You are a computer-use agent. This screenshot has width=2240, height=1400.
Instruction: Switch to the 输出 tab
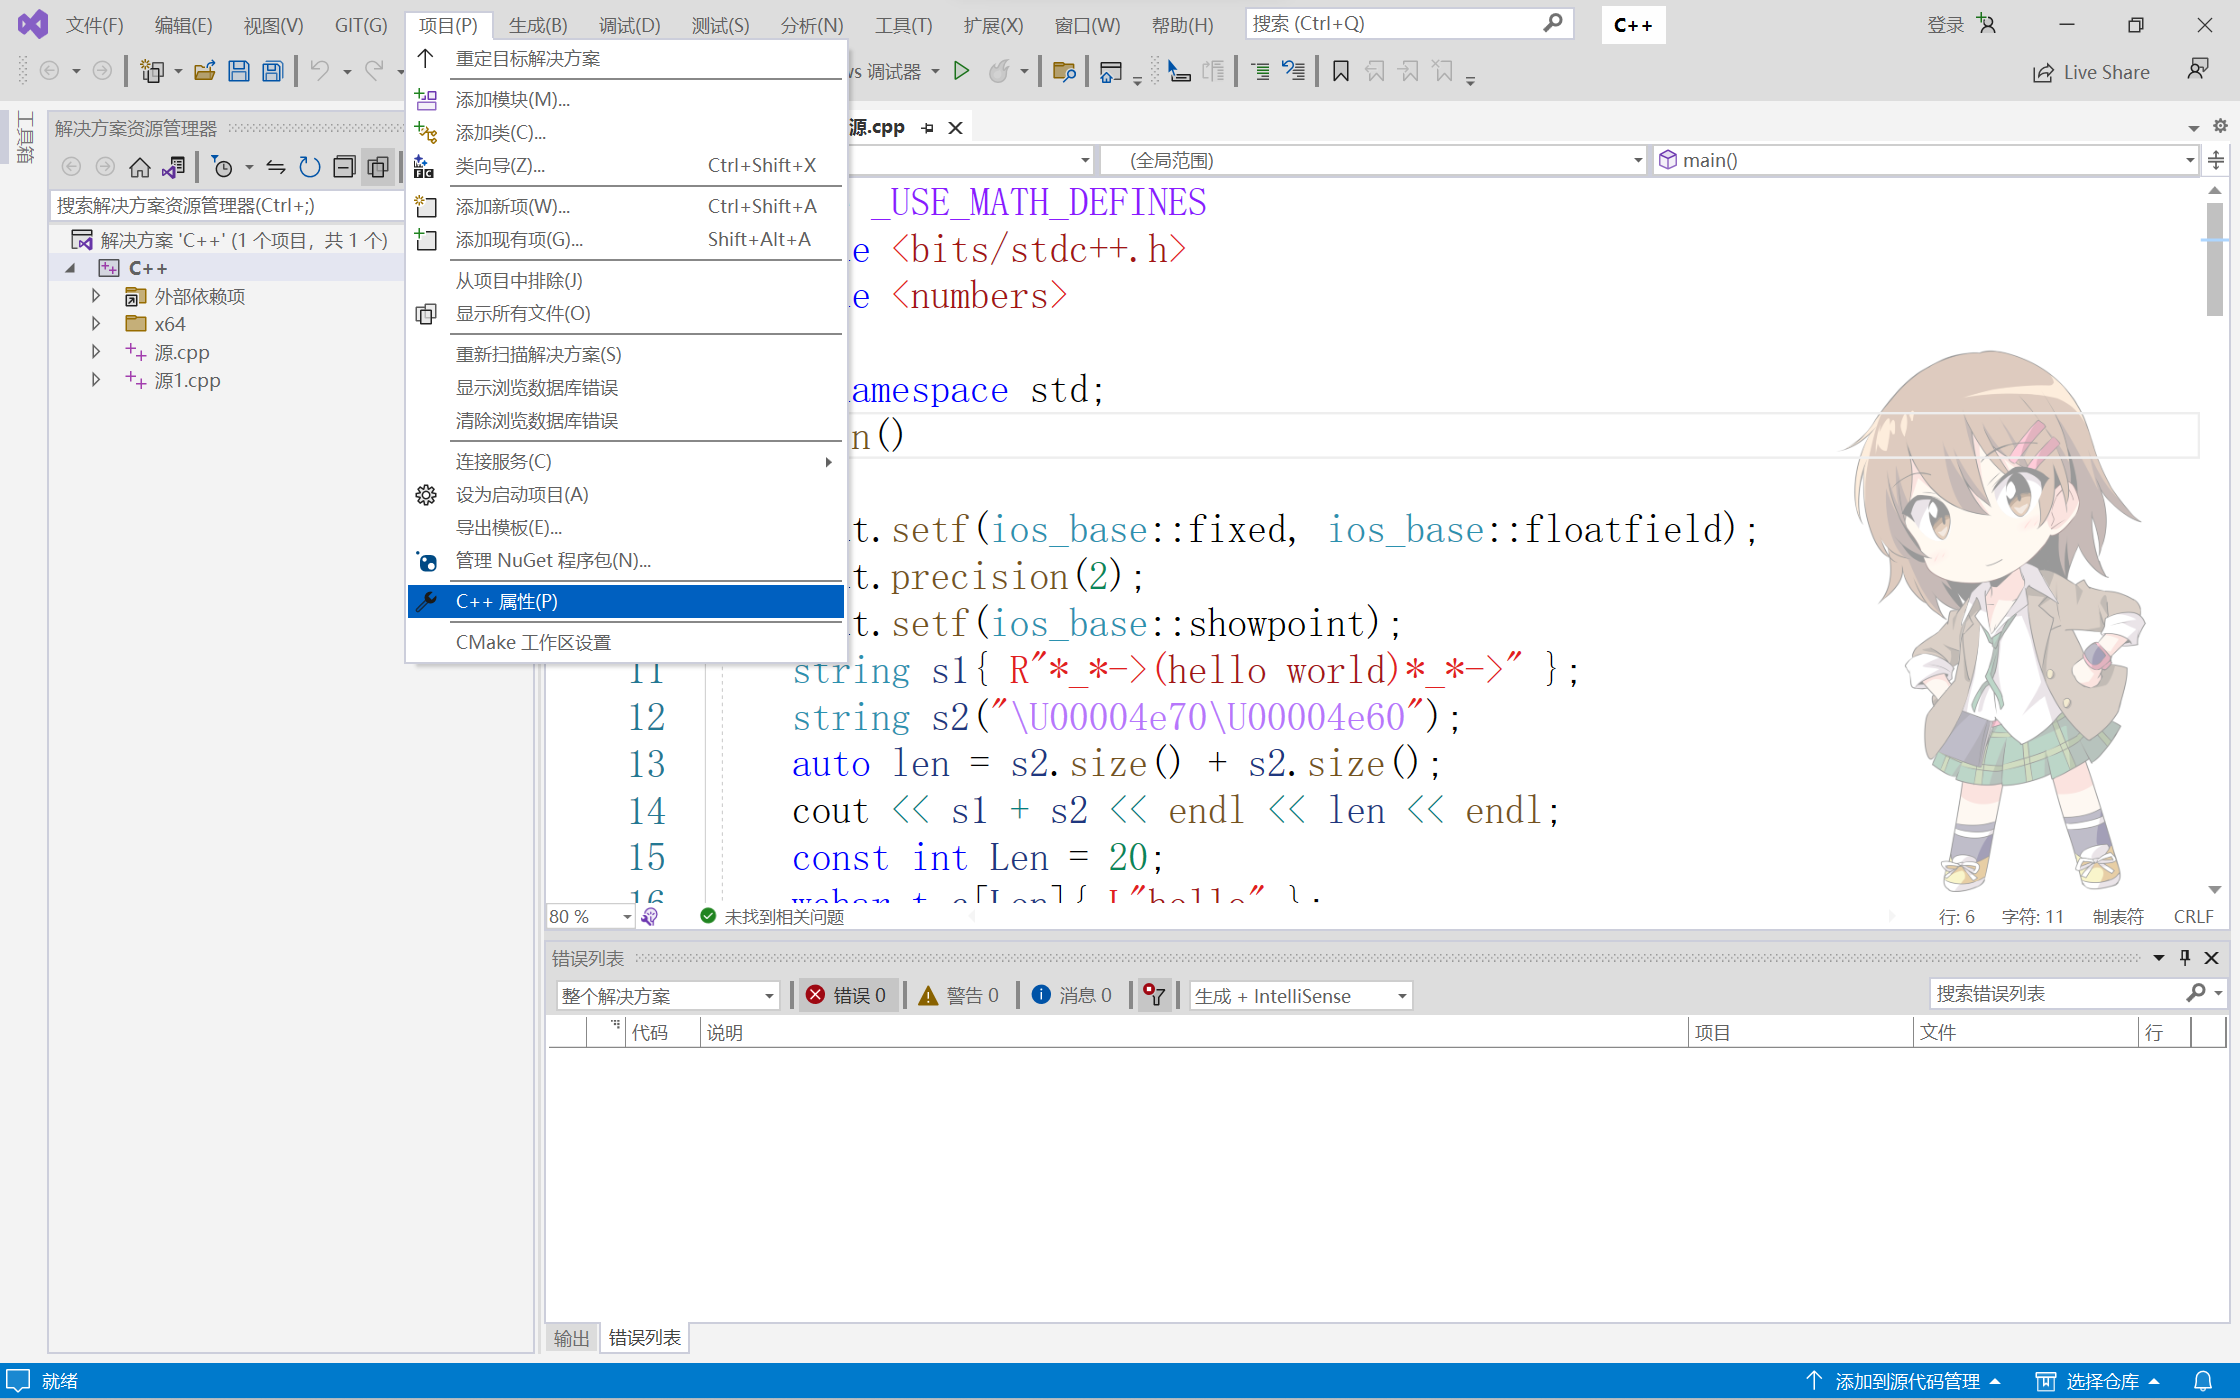click(x=572, y=1338)
